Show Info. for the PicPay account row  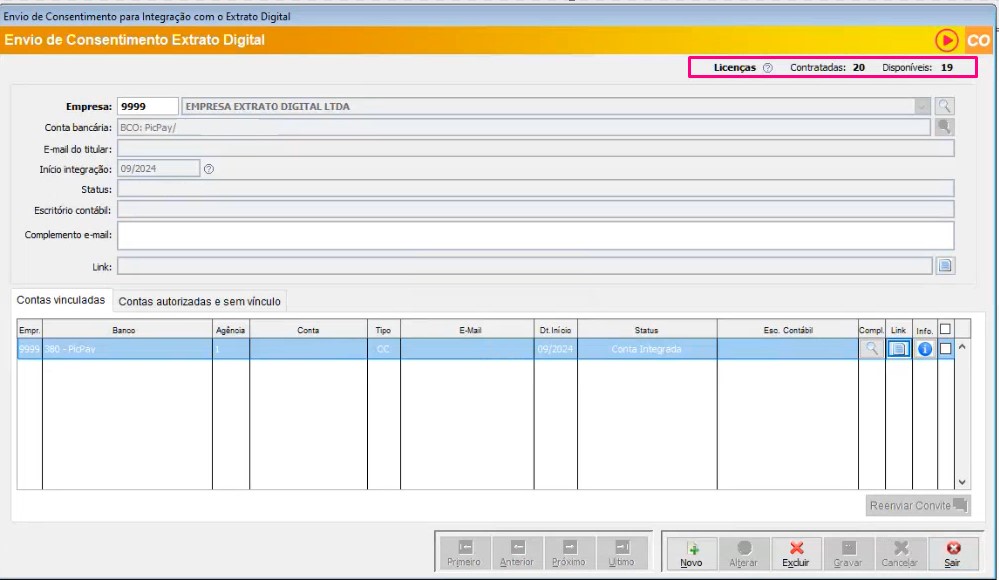925,349
